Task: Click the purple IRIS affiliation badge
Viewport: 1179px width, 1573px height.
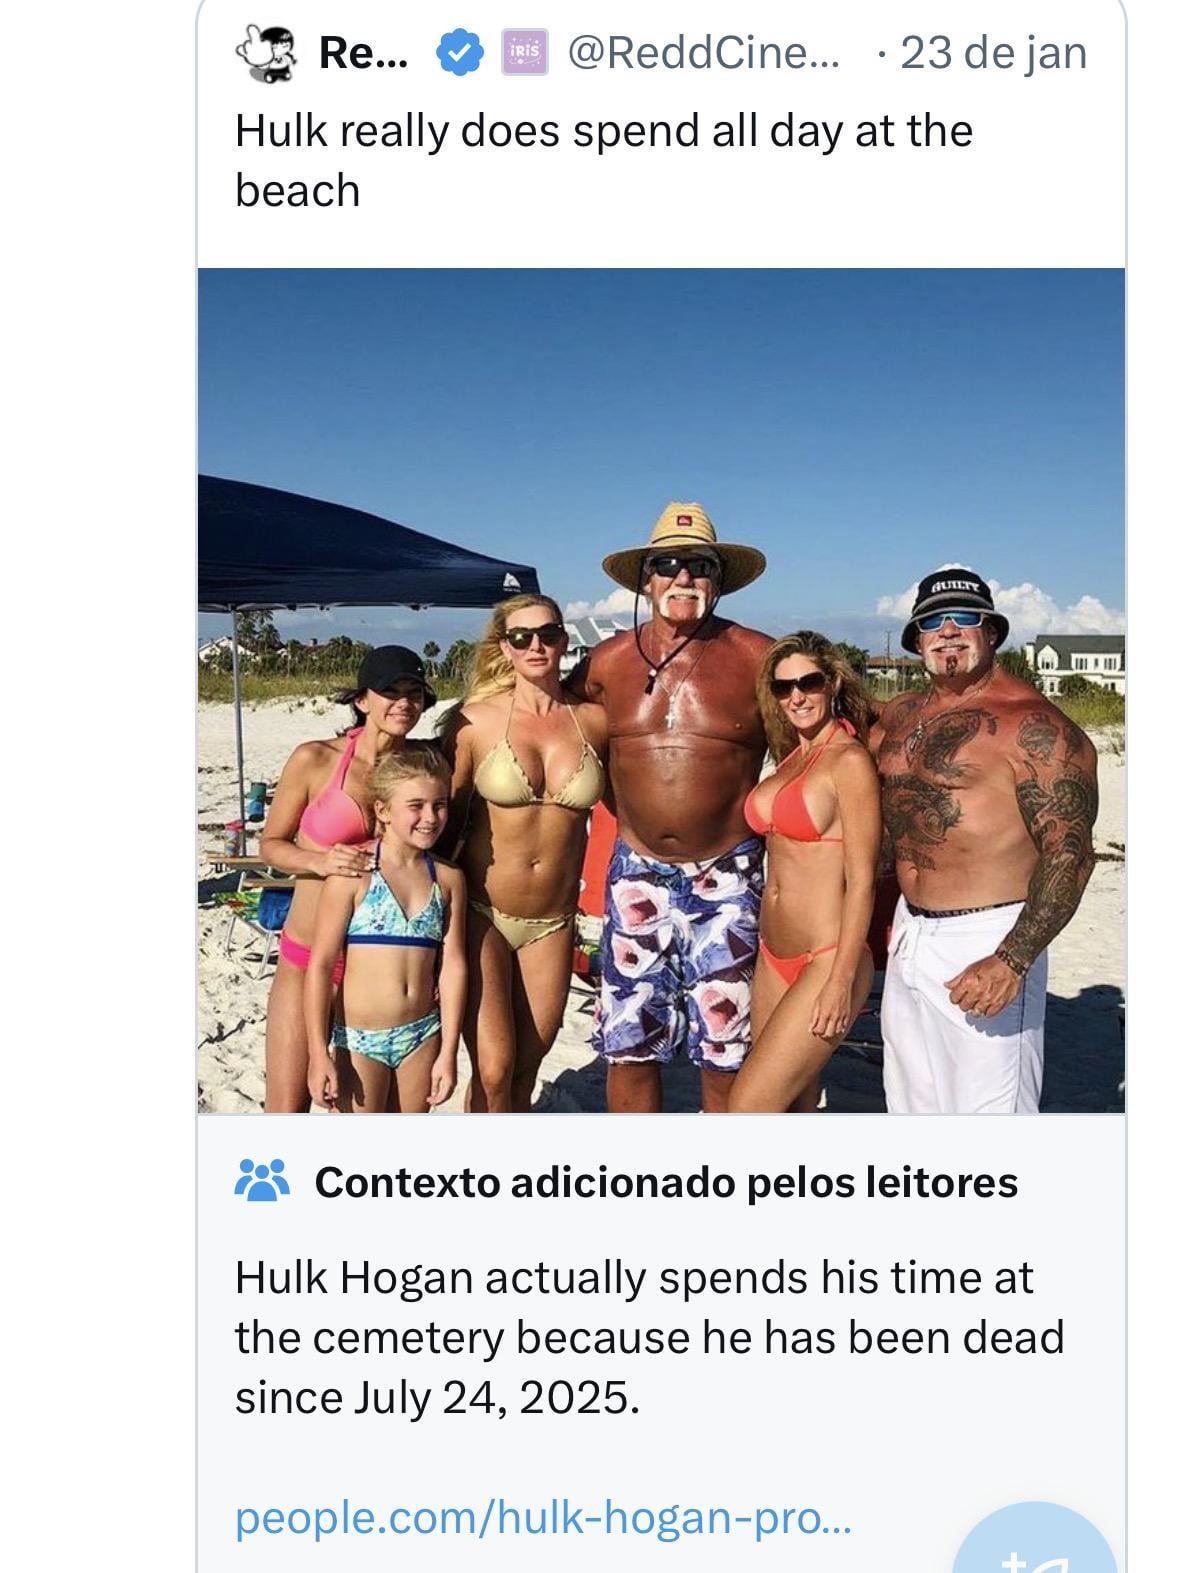Action: point(525,52)
